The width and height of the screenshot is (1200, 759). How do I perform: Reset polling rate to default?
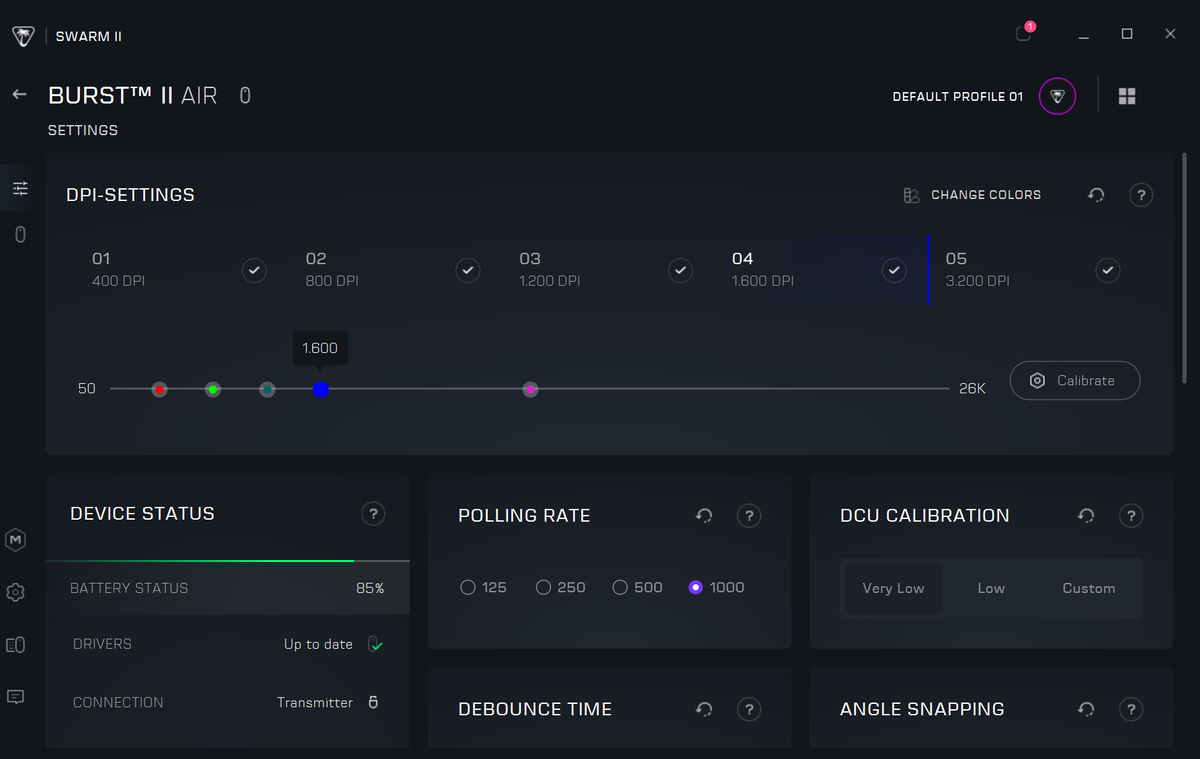point(704,516)
